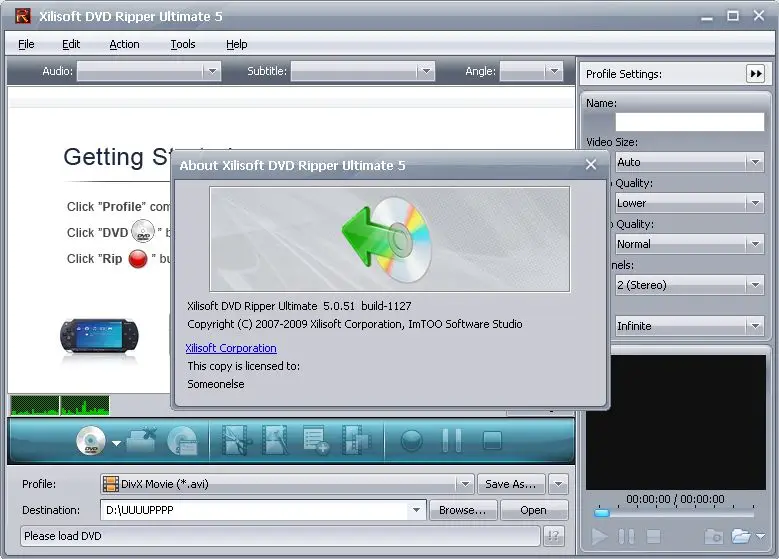Click the preview player play icon

[x=599, y=537]
